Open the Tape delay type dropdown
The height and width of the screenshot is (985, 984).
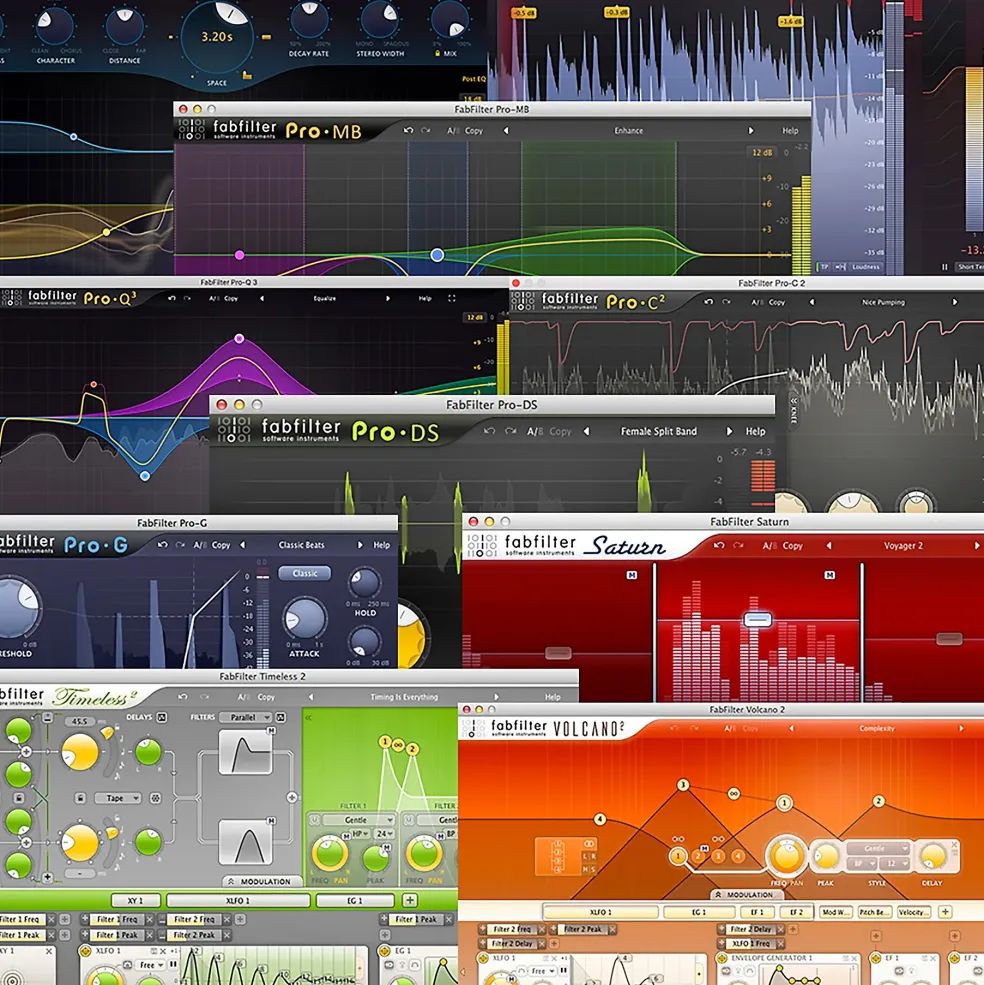pos(118,798)
